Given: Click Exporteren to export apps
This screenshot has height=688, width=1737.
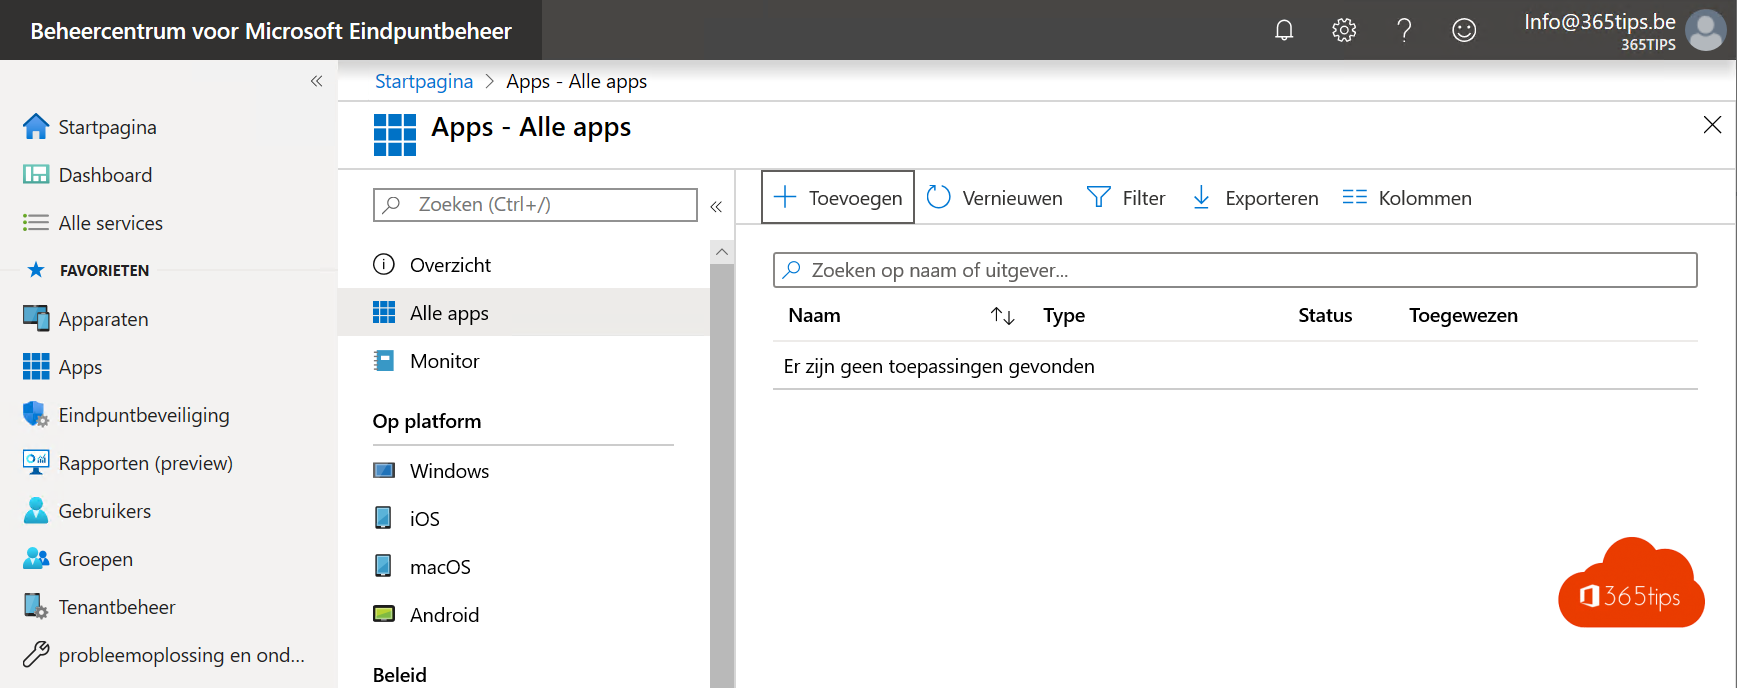Looking at the screenshot, I should pos(1255,198).
